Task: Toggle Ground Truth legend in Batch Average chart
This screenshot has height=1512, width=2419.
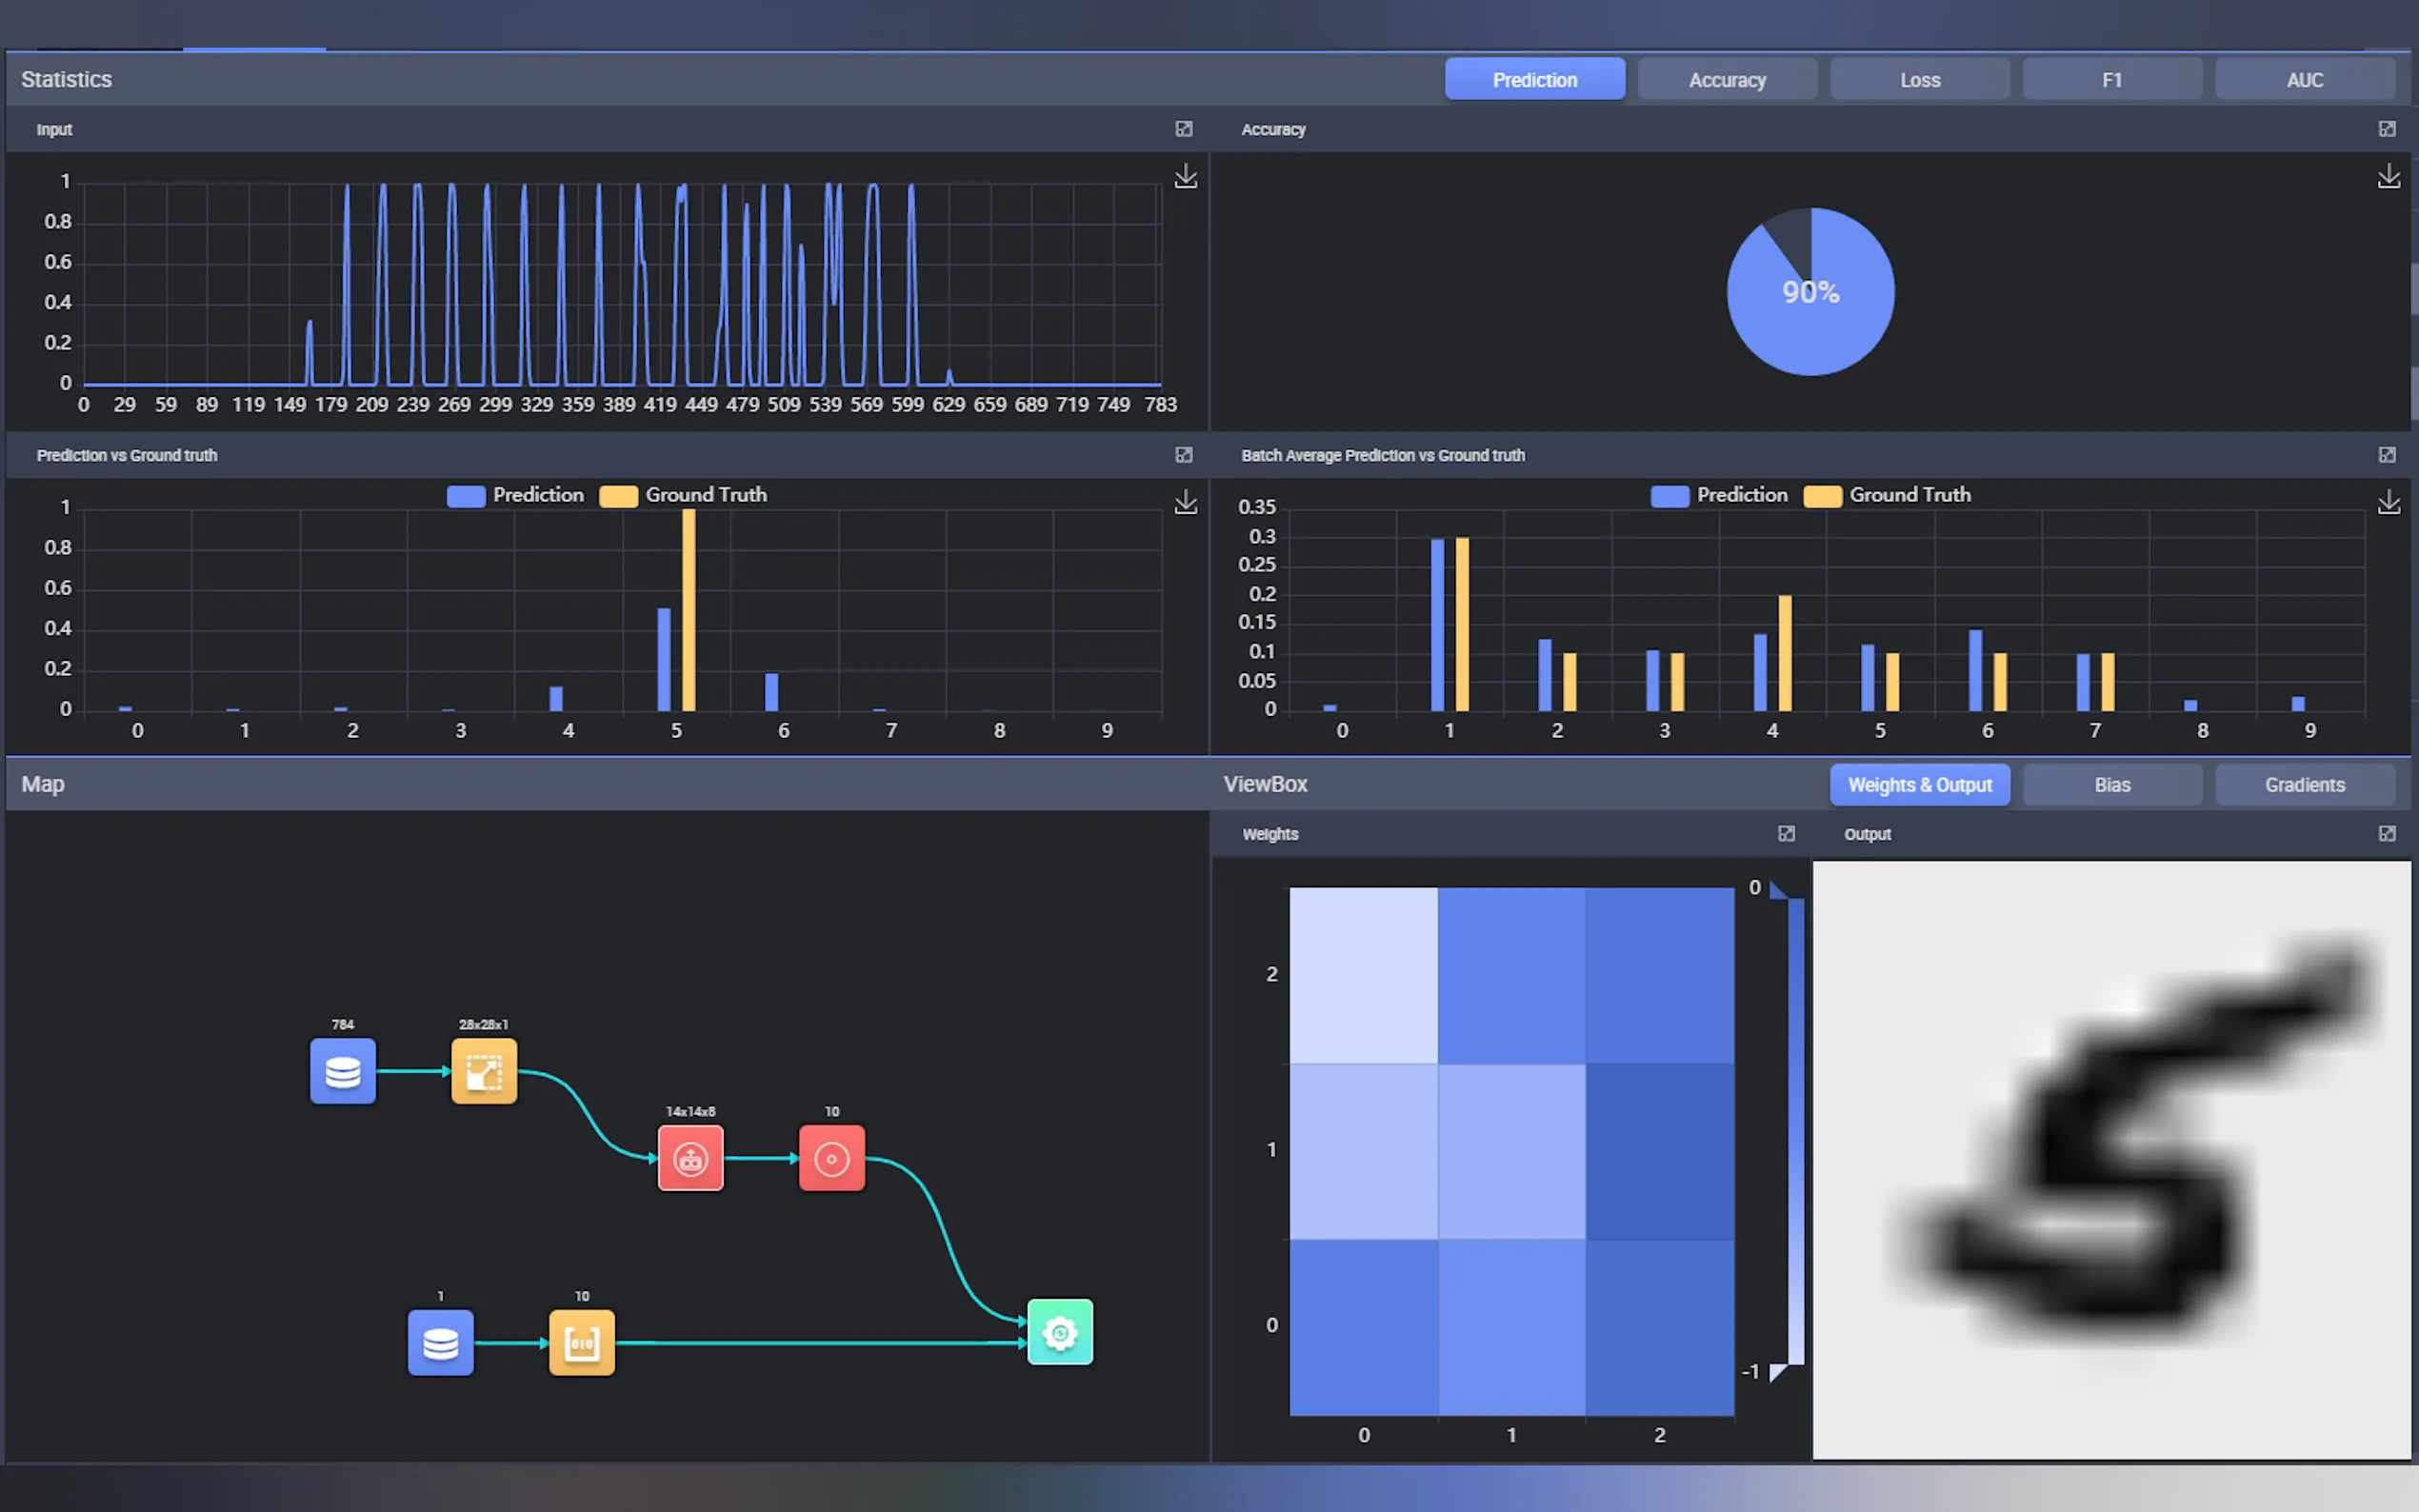Action: [1887, 495]
